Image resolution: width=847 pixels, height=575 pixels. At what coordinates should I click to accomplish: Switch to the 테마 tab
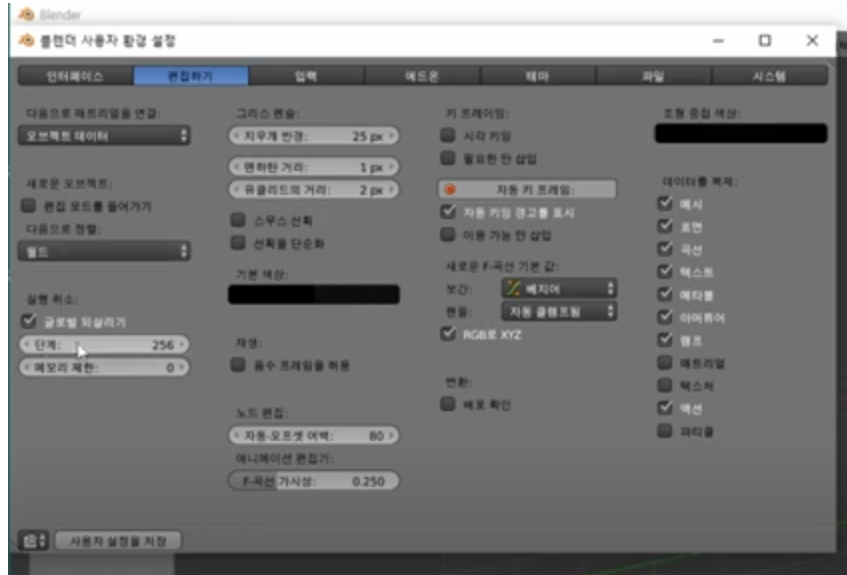click(538, 76)
